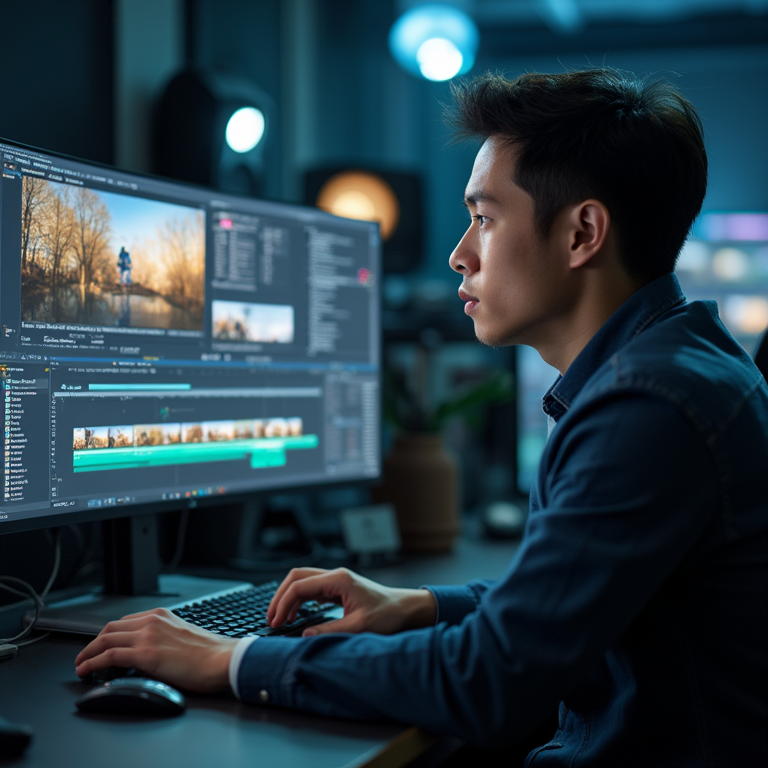Click the red round icon in the right panel
The image size is (768, 768).
point(363,276)
